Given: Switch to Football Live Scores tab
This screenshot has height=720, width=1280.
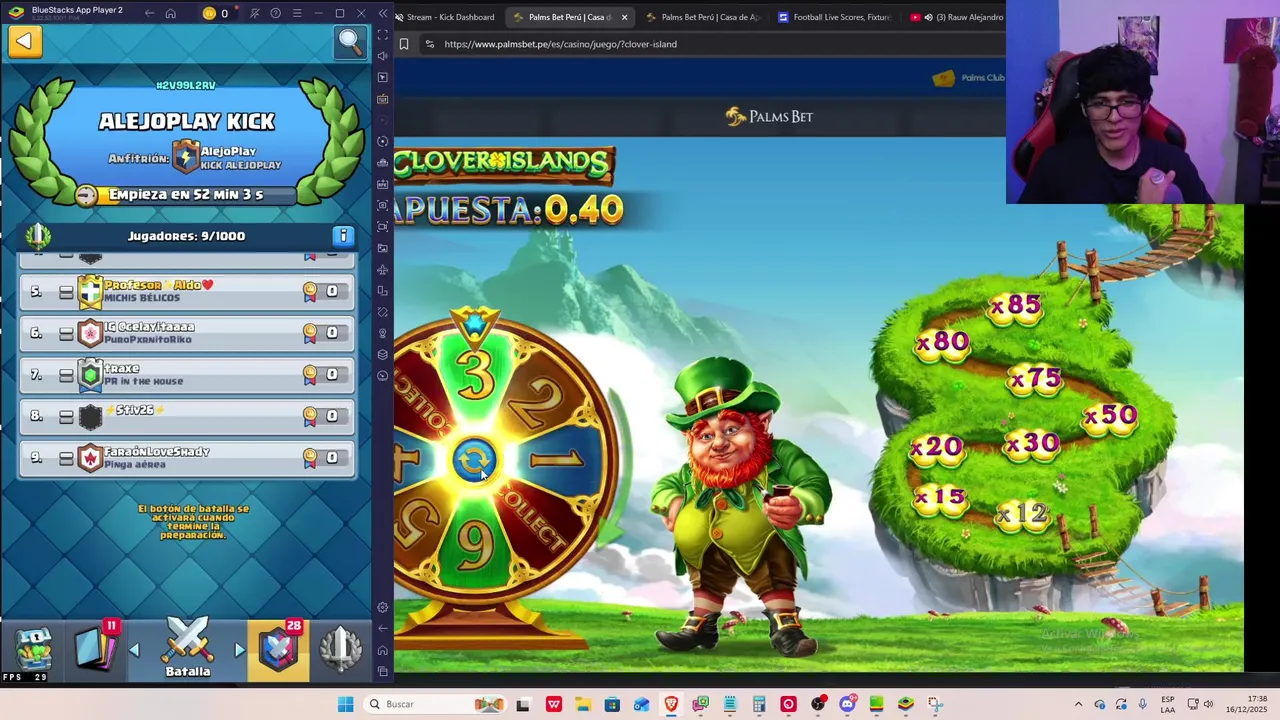Looking at the screenshot, I should click(x=836, y=17).
